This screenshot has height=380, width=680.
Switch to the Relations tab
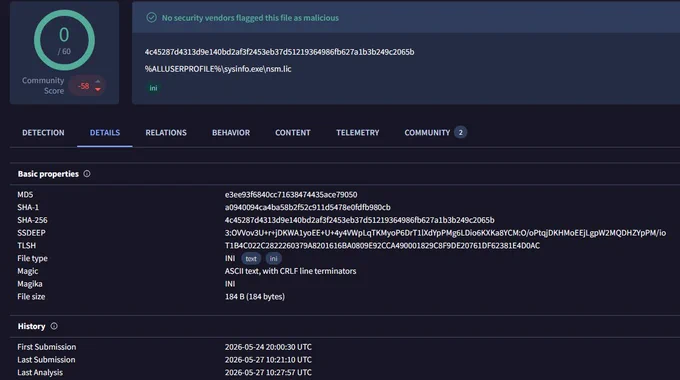pos(166,132)
